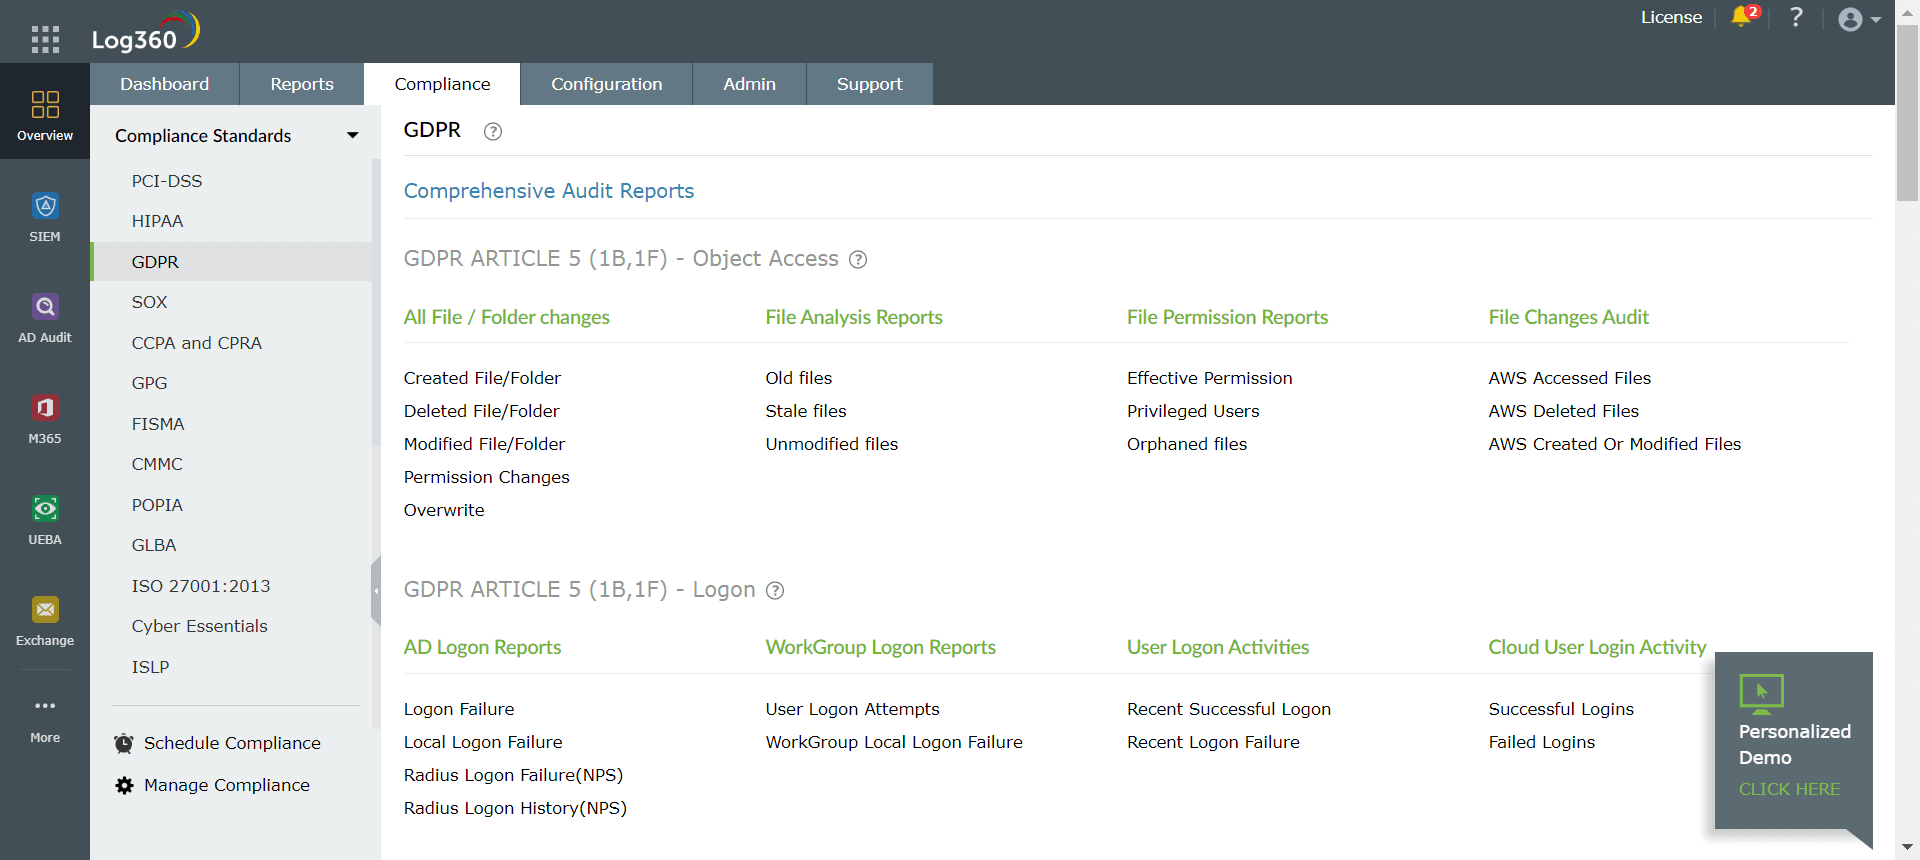Open the apps grid launcher icon

click(x=45, y=39)
